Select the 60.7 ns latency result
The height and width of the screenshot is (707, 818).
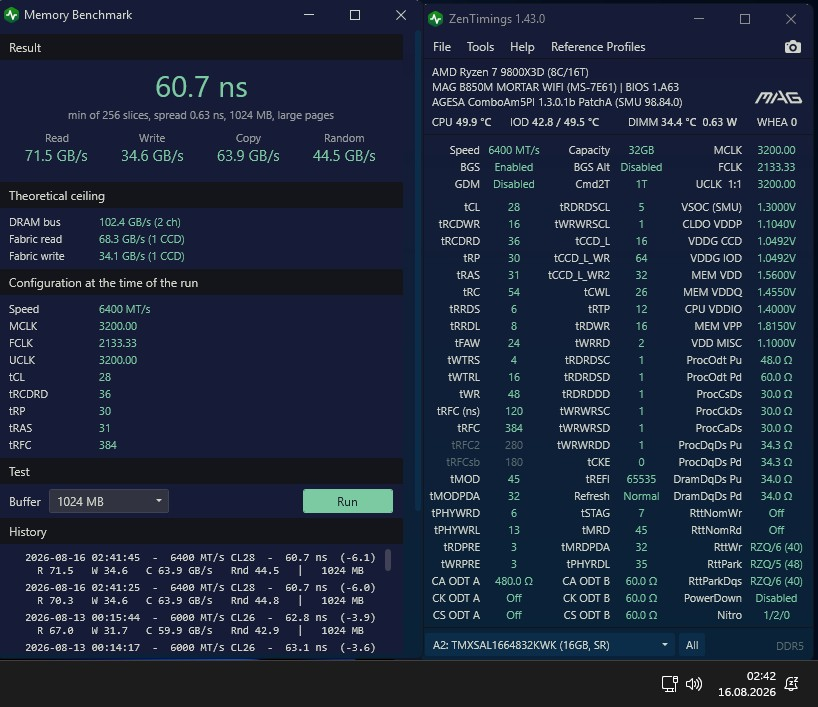click(x=201, y=87)
